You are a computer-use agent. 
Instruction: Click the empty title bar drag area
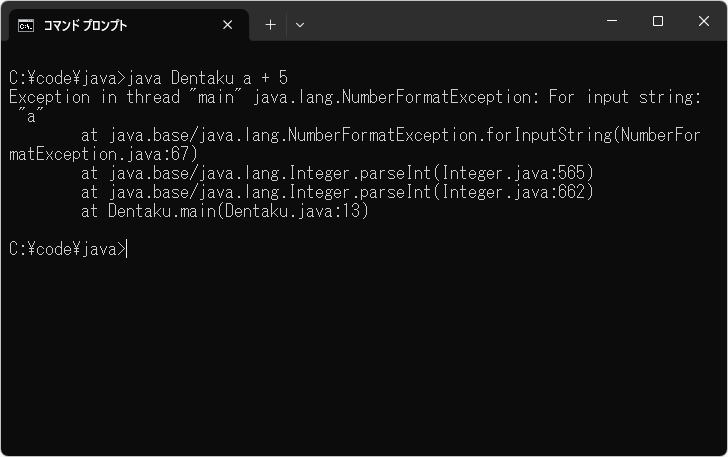(x=450, y=22)
